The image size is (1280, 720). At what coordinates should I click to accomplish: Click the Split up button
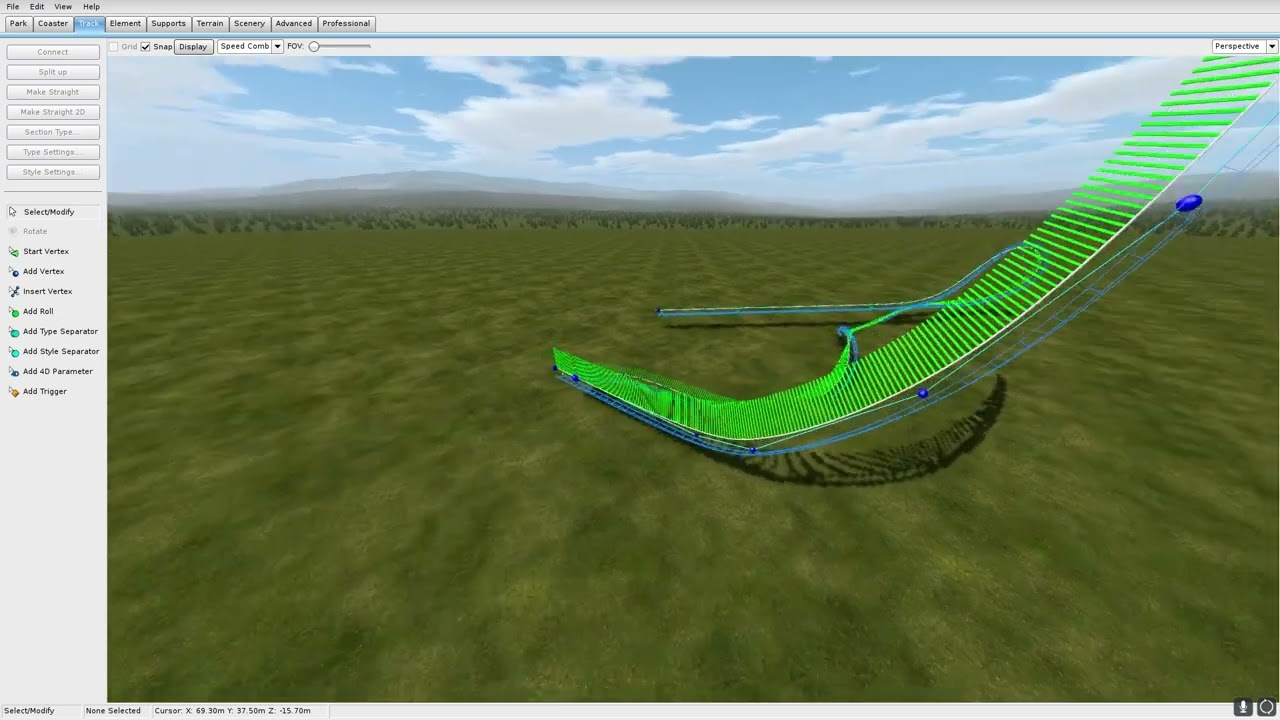53,72
